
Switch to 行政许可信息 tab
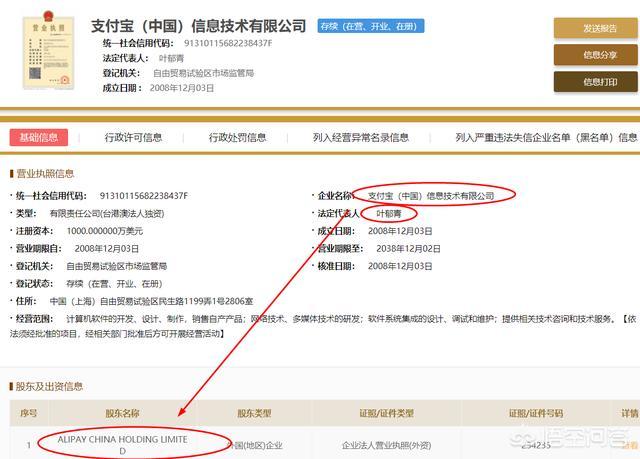point(133,137)
